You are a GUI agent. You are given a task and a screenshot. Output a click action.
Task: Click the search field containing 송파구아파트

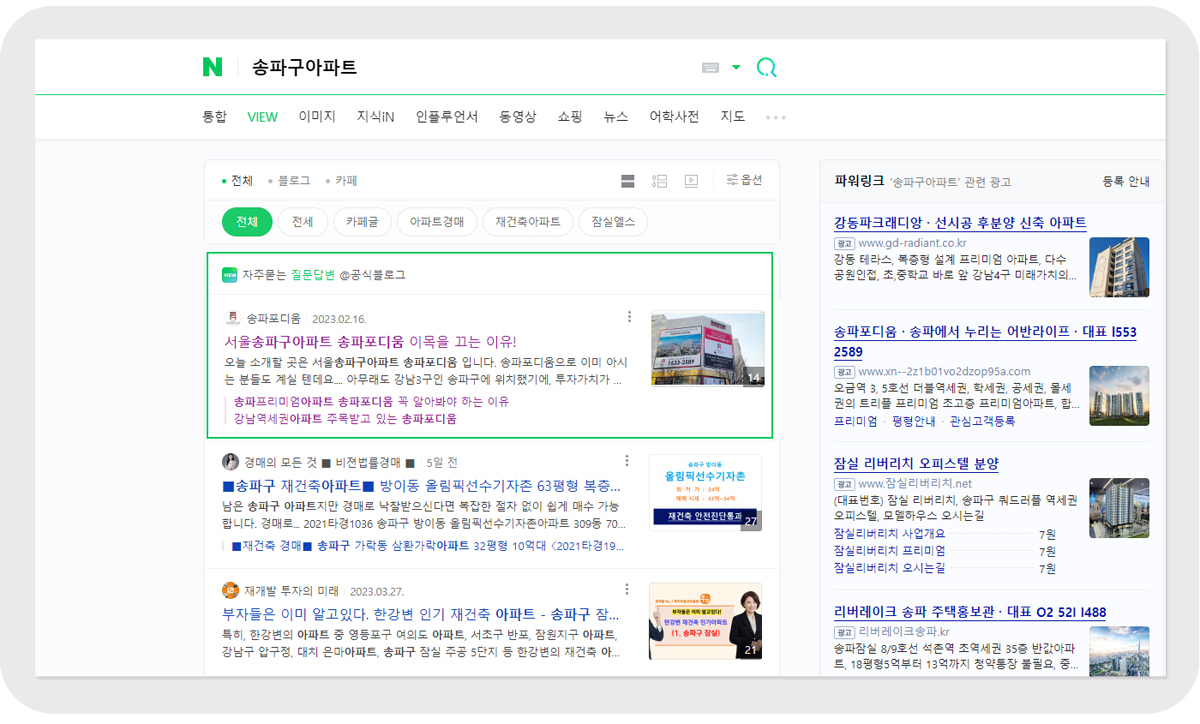(x=470, y=68)
